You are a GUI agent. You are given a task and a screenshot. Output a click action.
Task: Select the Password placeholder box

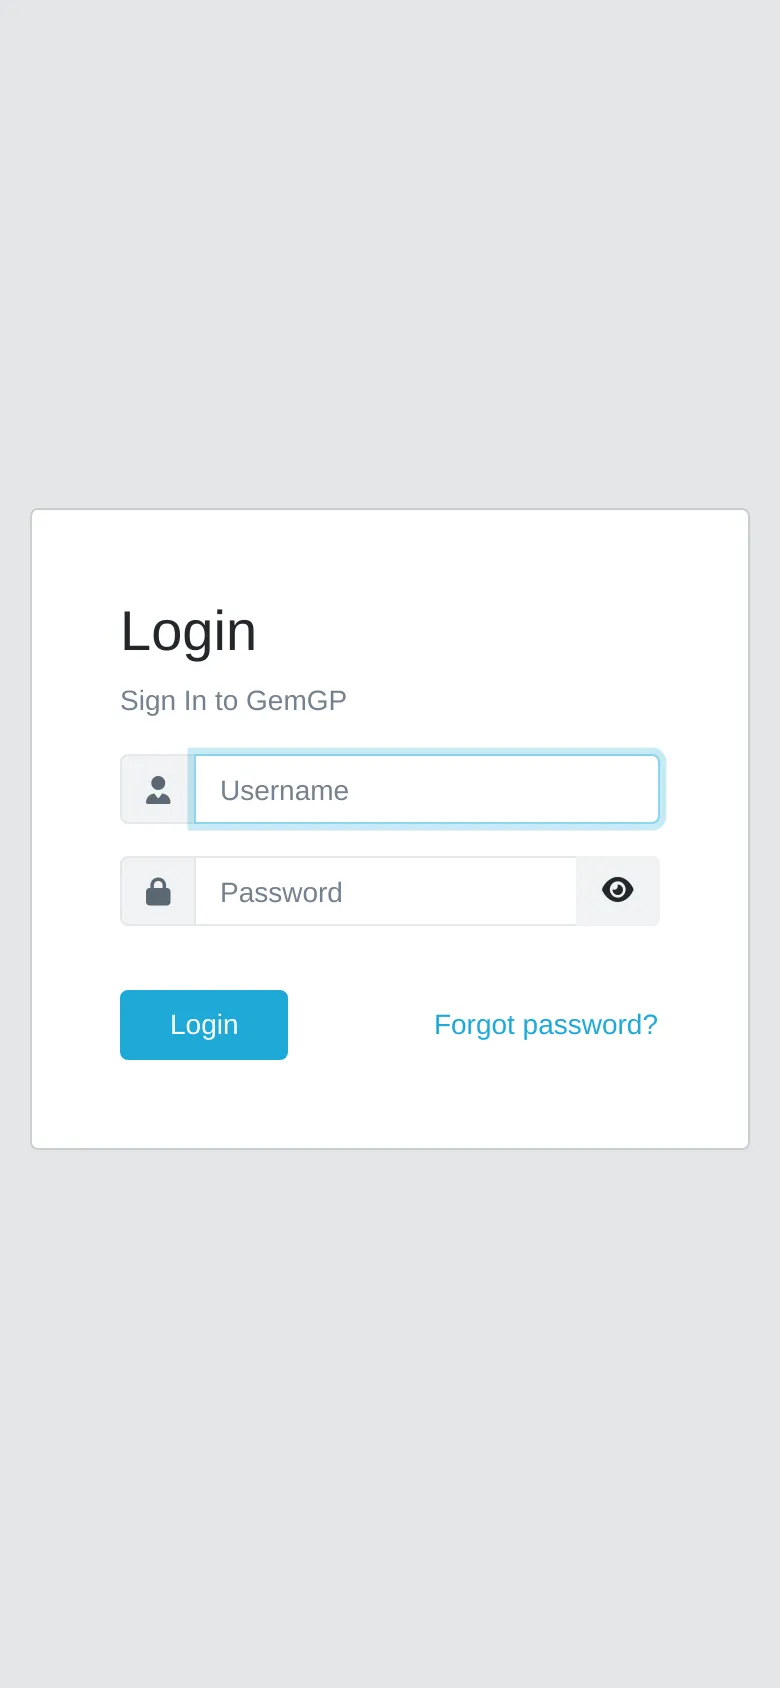click(386, 891)
